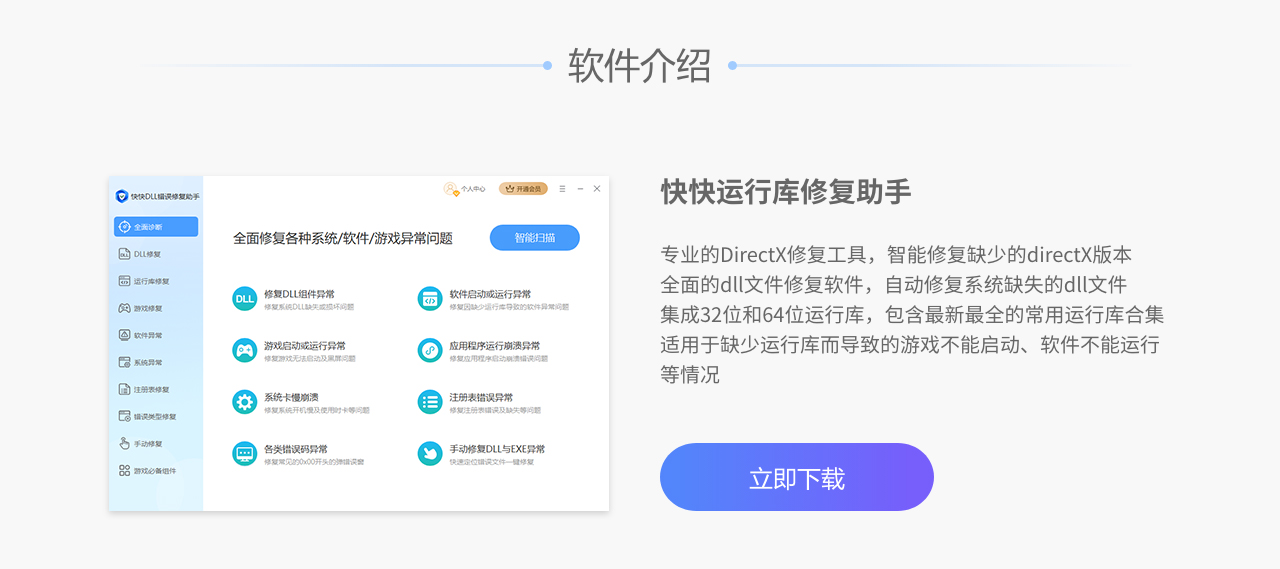Click the heading 全面修复各种系统/软件/游戏异常问题
1280x569 pixels.
click(x=343, y=238)
